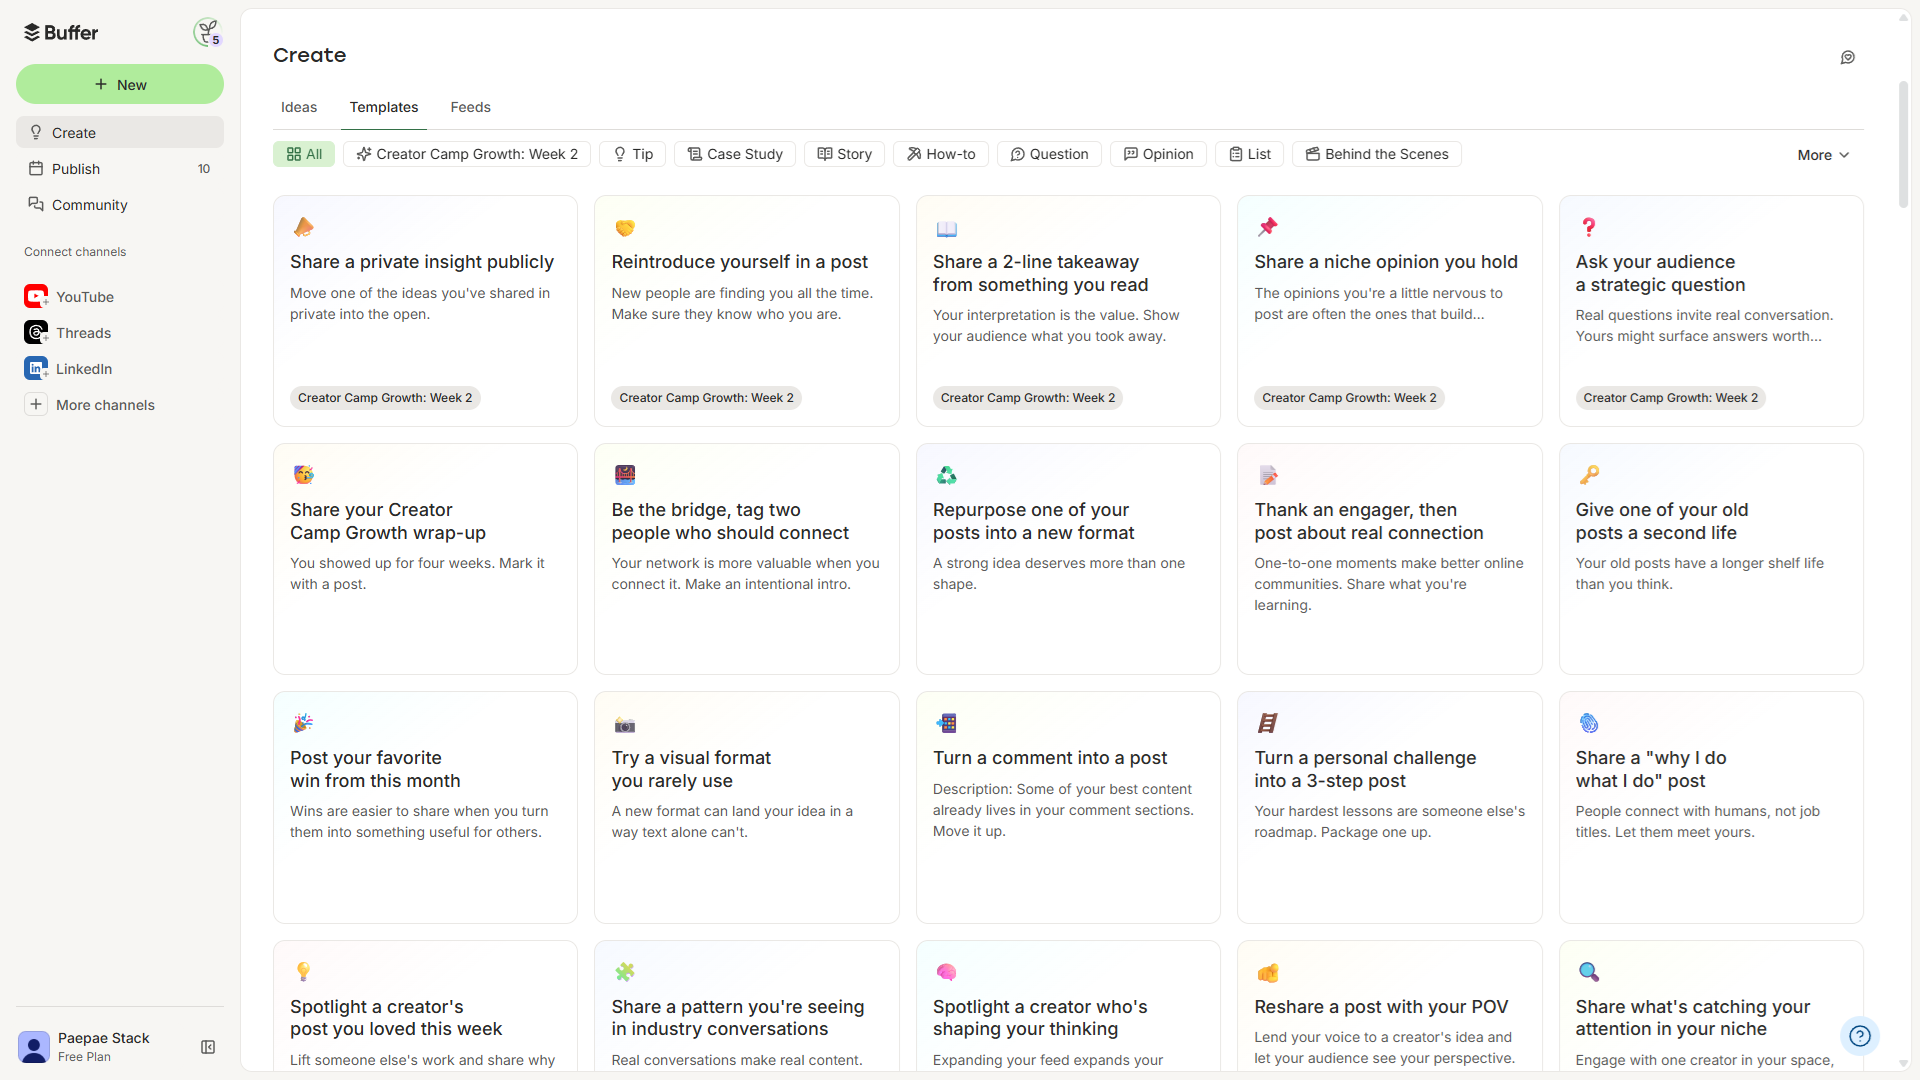This screenshot has width=1920, height=1080.
Task: Open Publish in the sidebar
Action: tap(120, 168)
